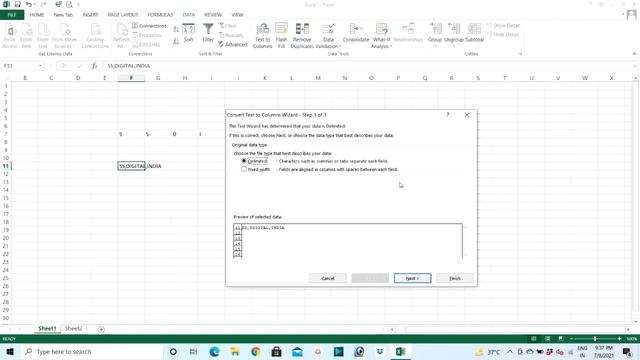Switch to the VIEW tab
This screenshot has width=640, height=360.
237,15
